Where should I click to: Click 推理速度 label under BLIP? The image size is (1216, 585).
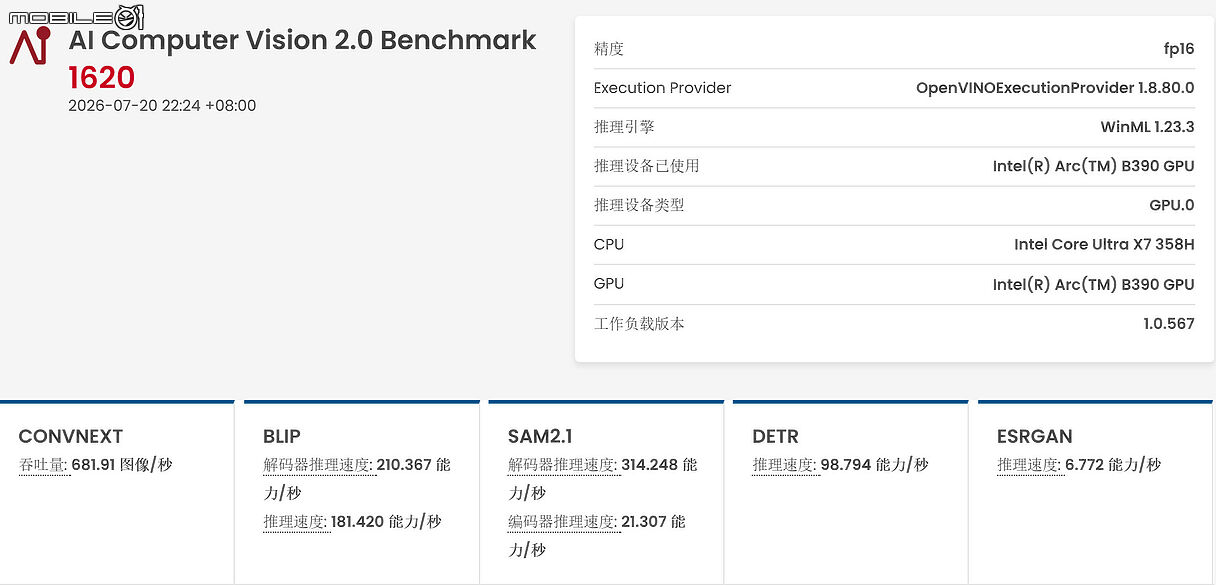(296, 522)
